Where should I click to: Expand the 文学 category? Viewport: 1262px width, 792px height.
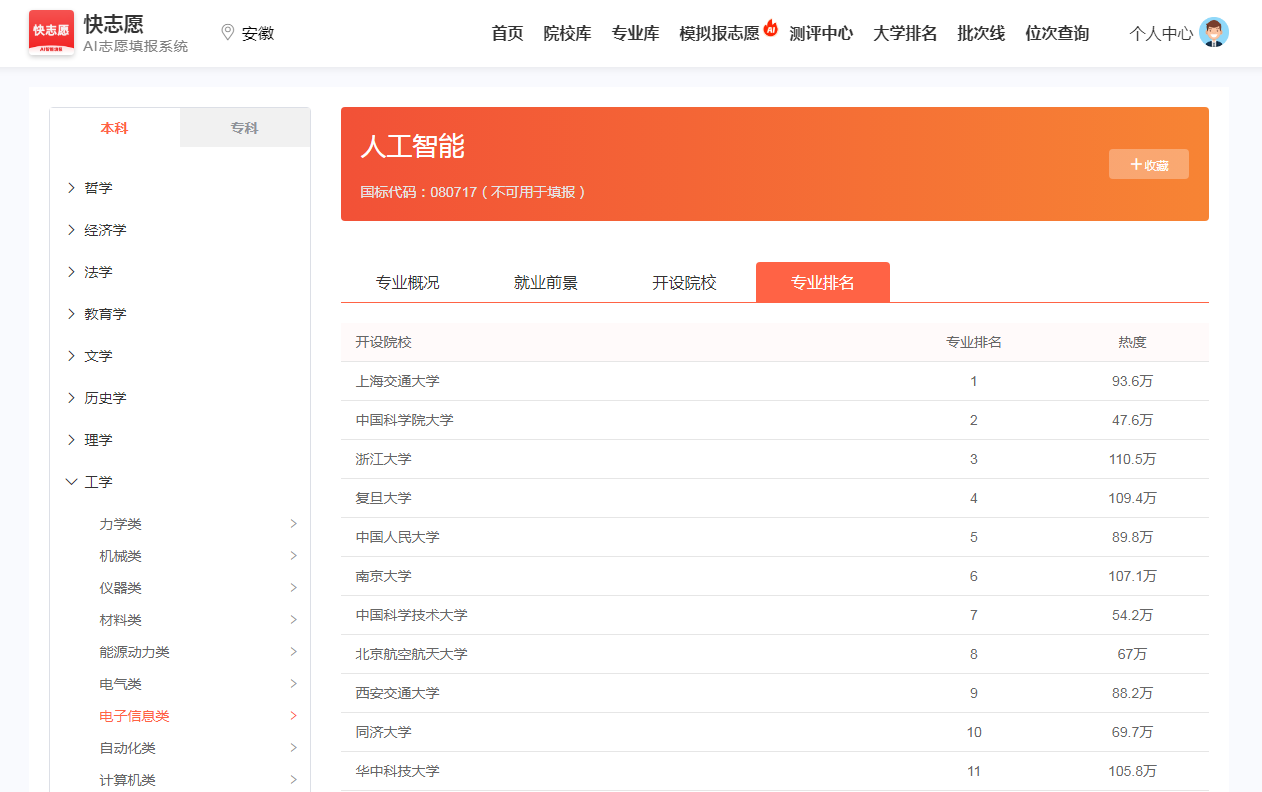pyautogui.click(x=71, y=356)
